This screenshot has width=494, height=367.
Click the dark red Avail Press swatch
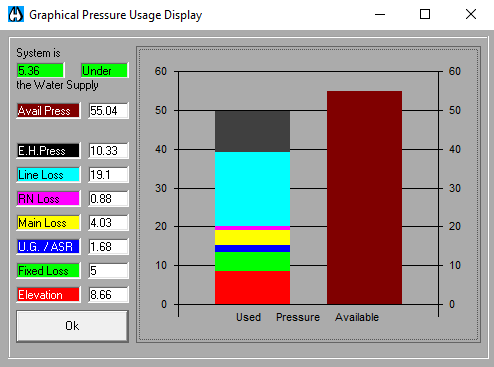pos(48,111)
